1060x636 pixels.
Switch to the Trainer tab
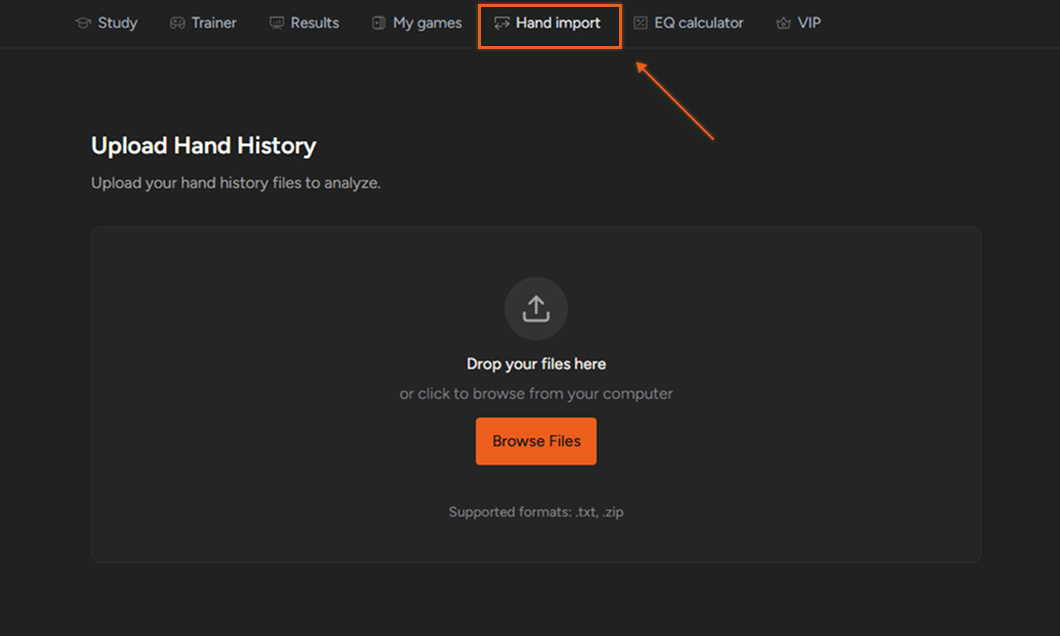coord(203,23)
